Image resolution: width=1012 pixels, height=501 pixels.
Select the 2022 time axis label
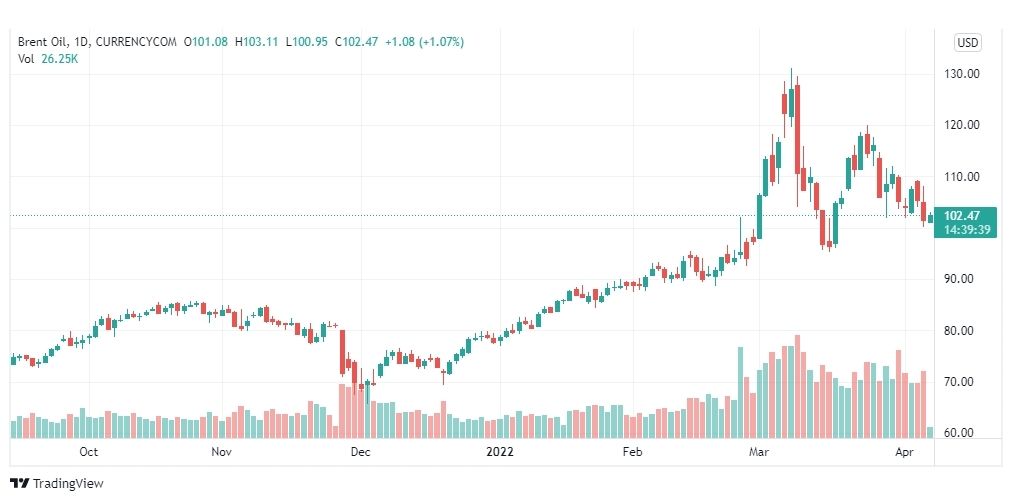click(500, 452)
